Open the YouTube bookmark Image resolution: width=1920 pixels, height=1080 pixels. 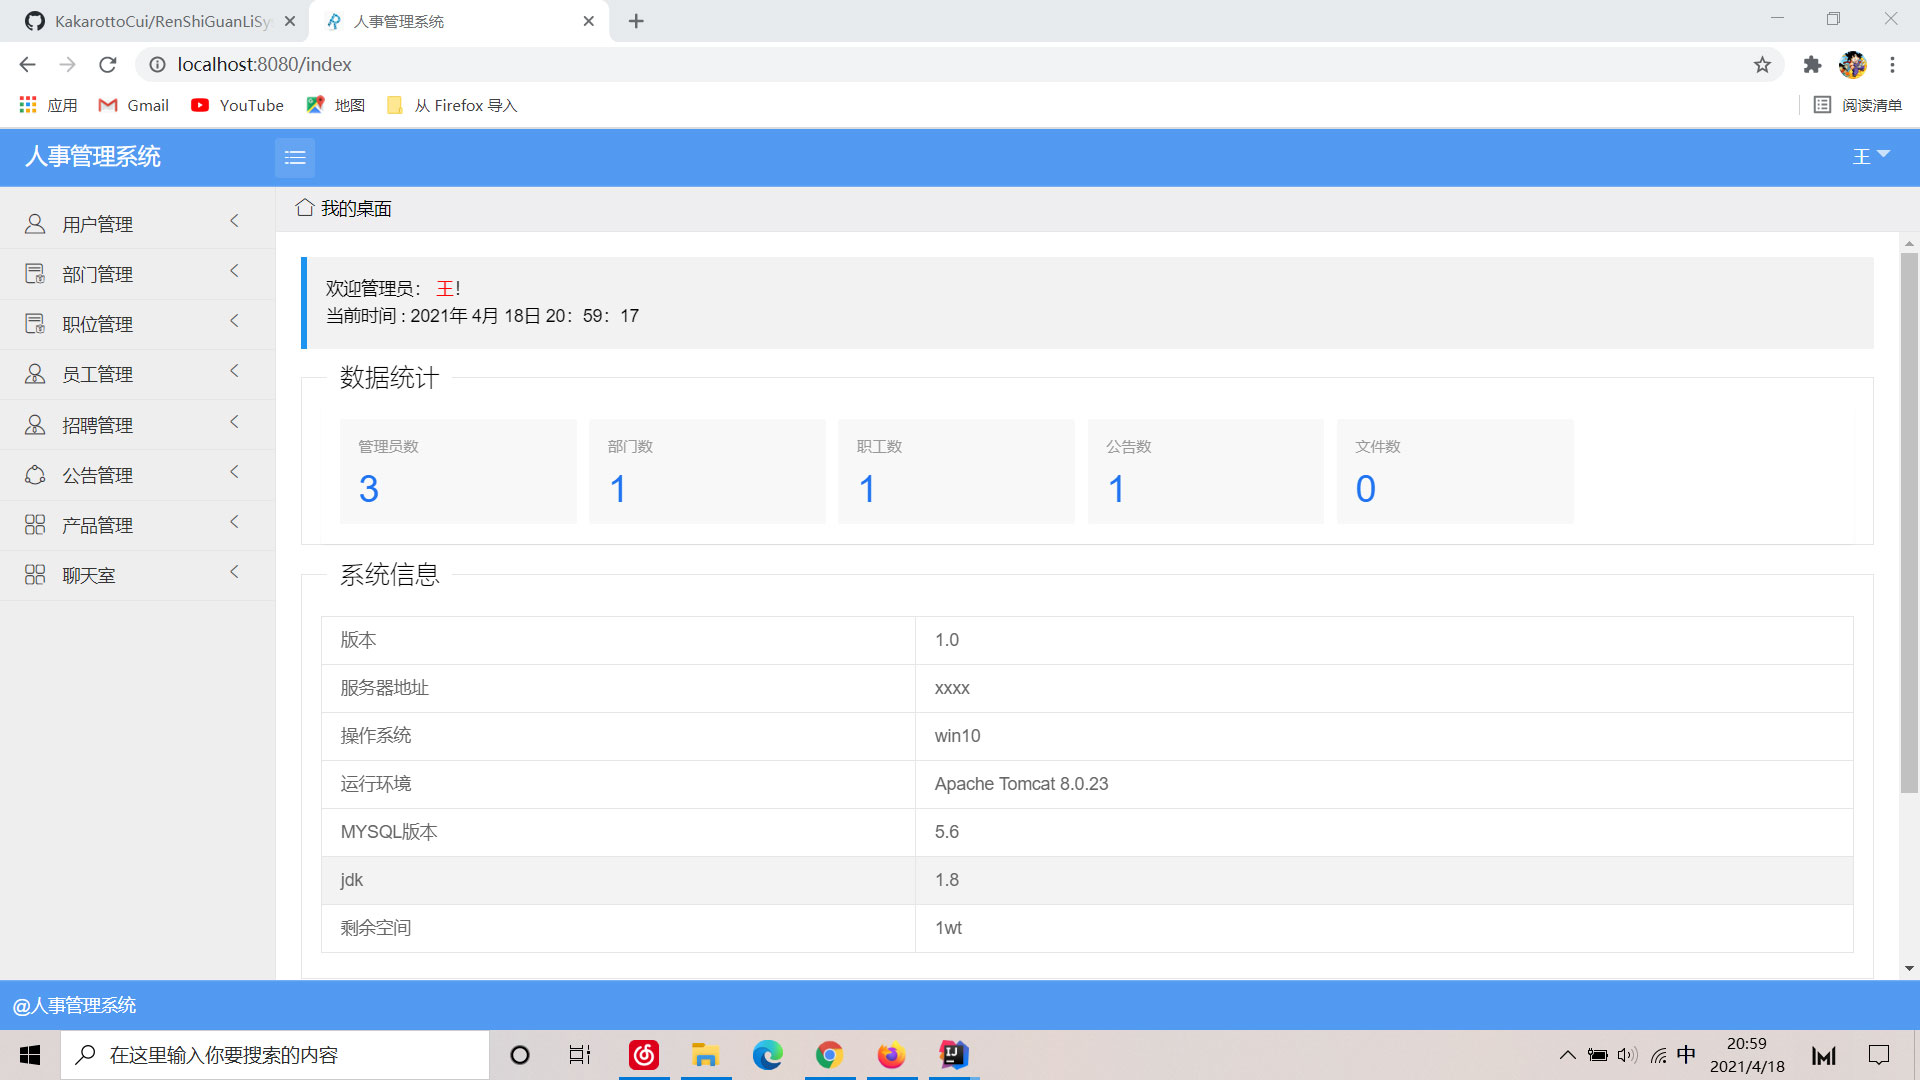237,105
